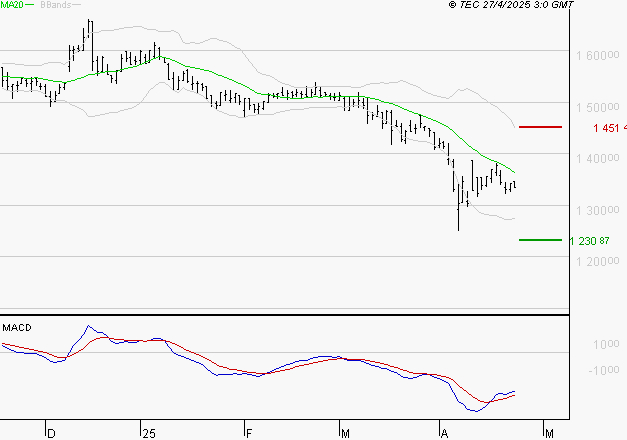Viewport: 627px width, 440px height.
Task: Click the 1 200 price axis label
Action: point(596,262)
